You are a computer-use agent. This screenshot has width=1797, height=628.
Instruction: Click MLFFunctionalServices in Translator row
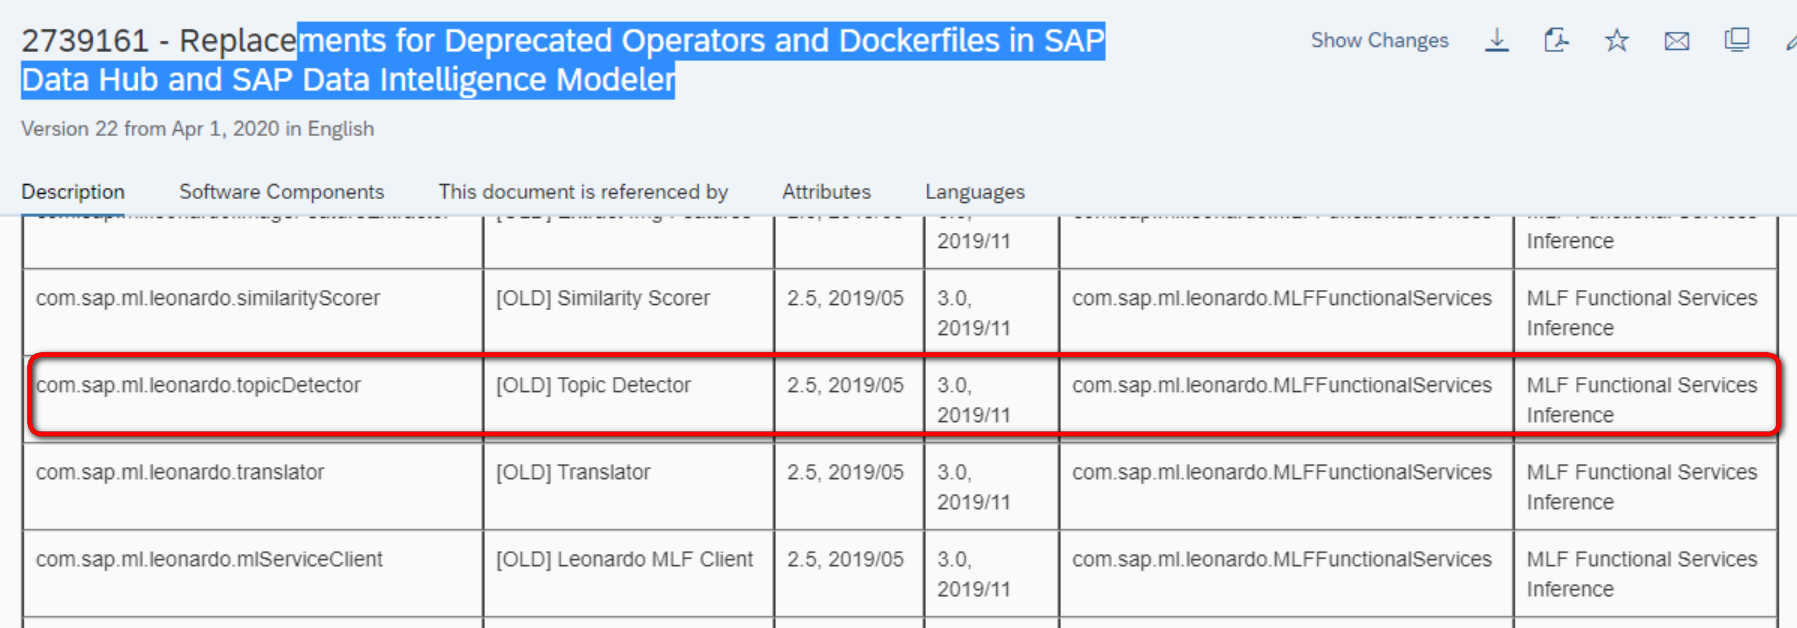(1286, 486)
